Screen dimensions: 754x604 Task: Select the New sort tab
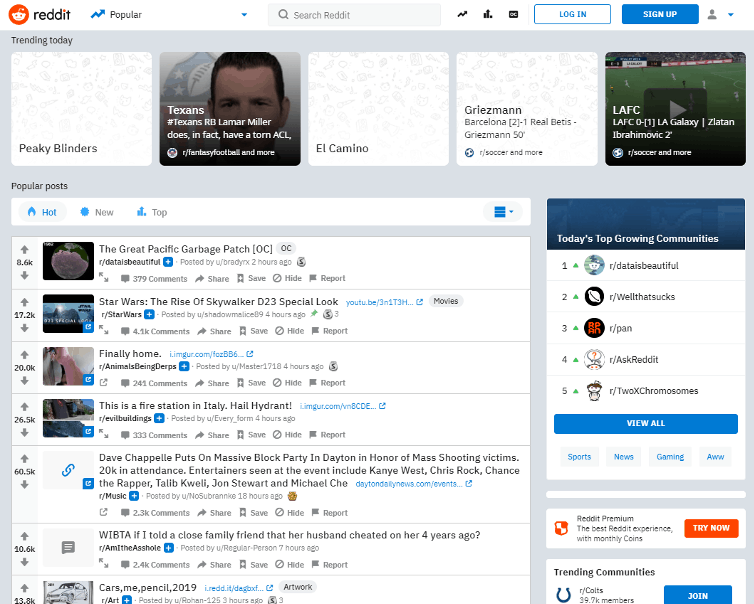pos(97,212)
